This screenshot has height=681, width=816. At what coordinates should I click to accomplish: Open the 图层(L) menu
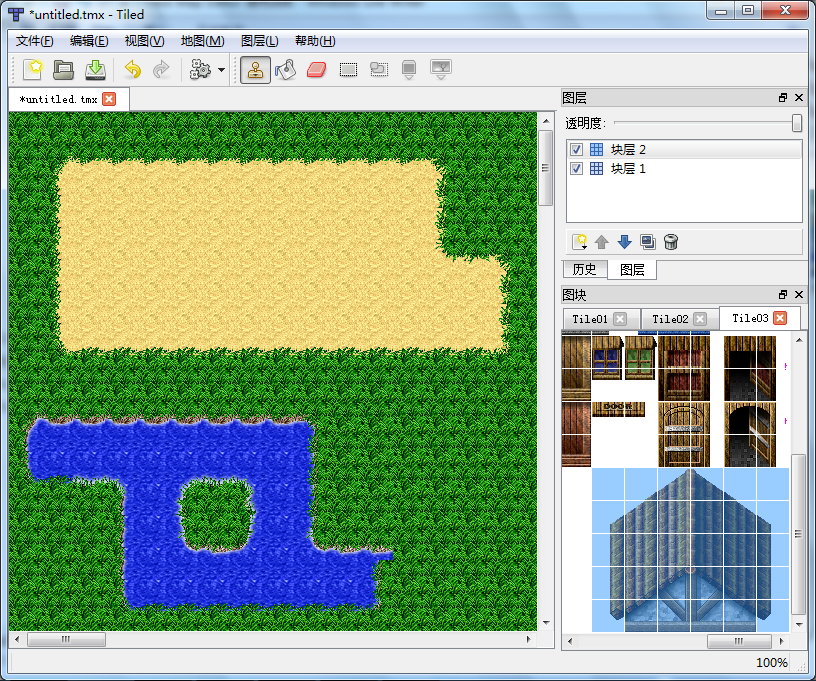tap(260, 41)
